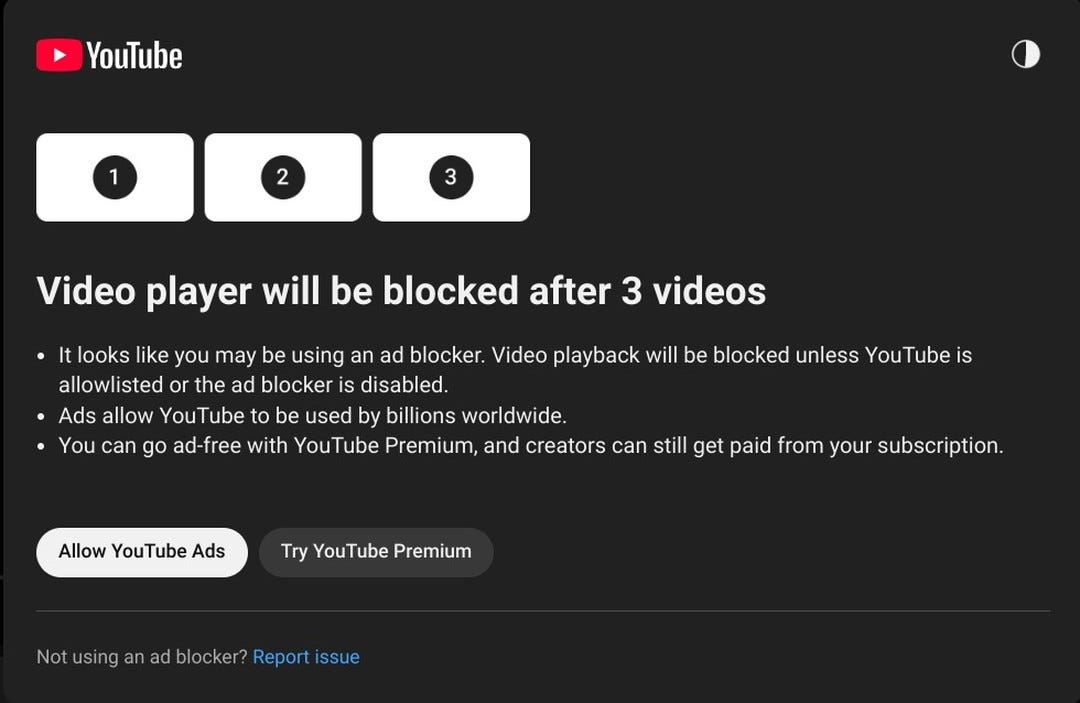1080x703 pixels.
Task: Click the heading "Video player will be blocked after 3 videos"
Action: 401,291
